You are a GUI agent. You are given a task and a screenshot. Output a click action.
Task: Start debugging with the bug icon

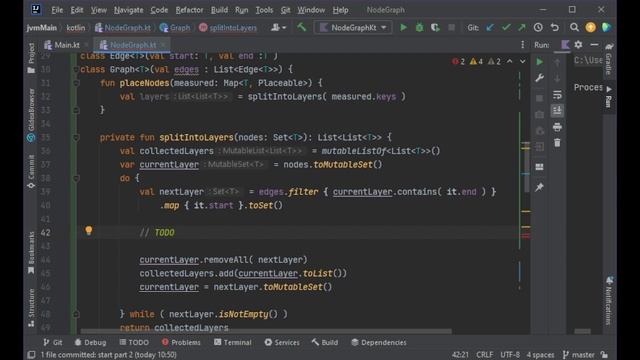click(x=419, y=27)
